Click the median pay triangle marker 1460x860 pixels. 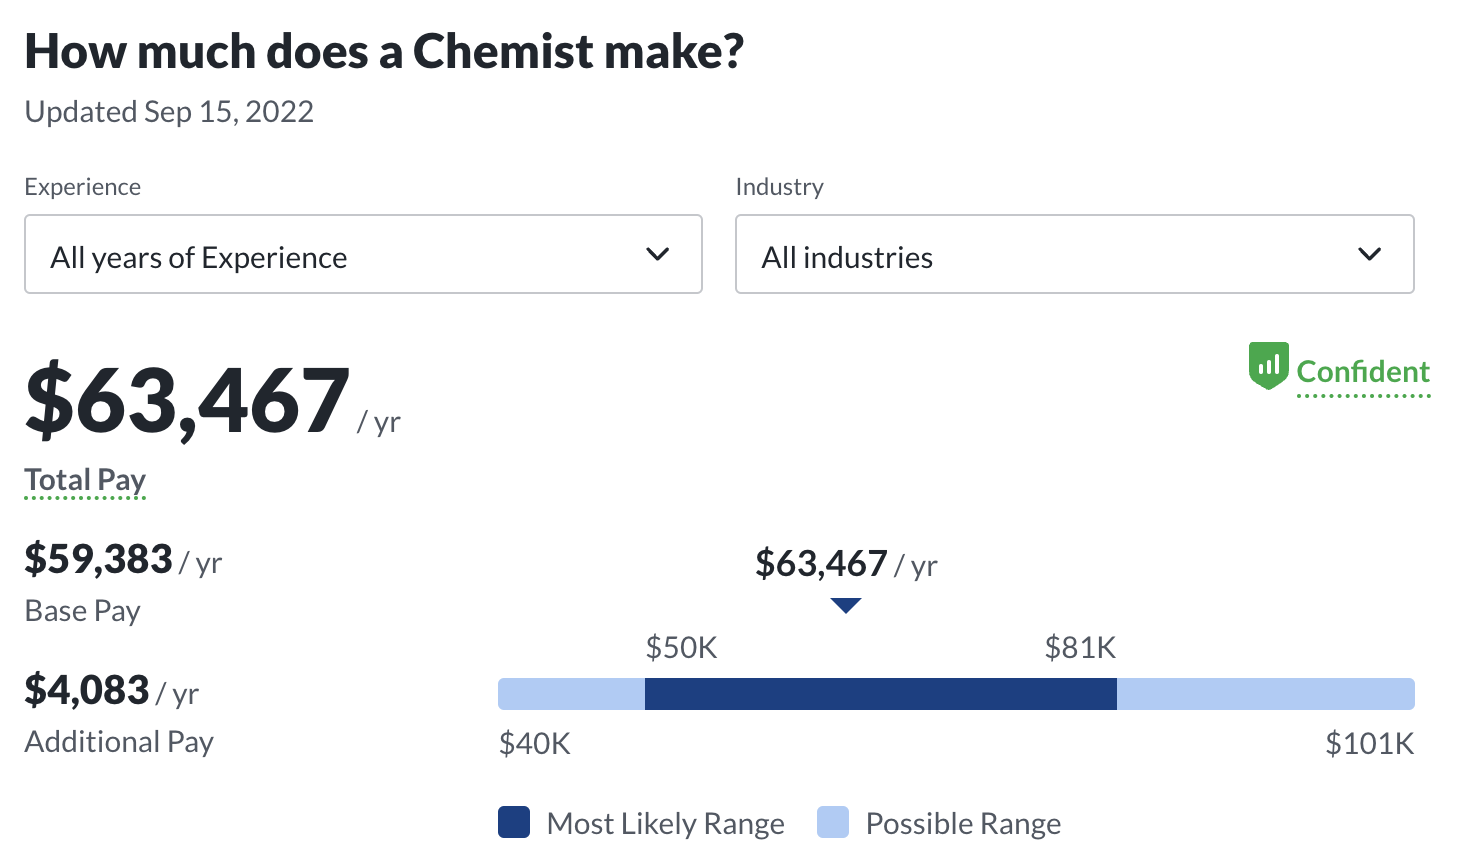click(846, 605)
